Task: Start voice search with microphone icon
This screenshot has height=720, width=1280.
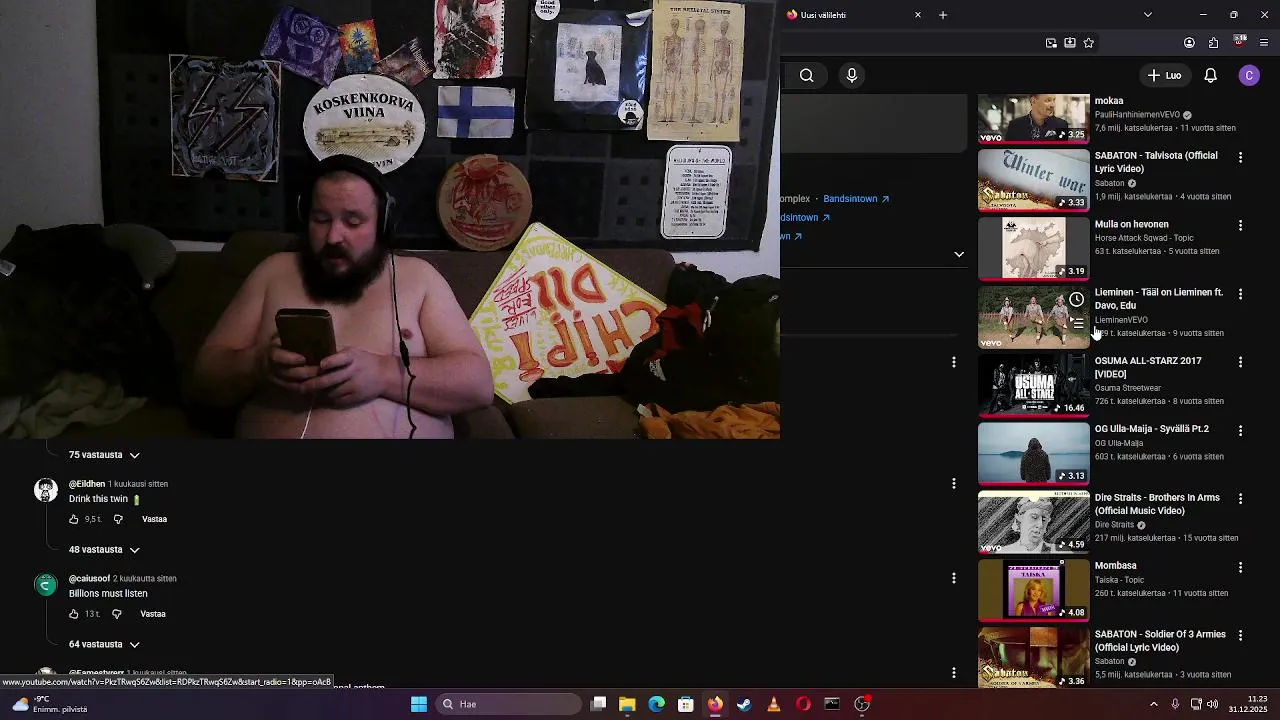Action: pyautogui.click(x=852, y=75)
